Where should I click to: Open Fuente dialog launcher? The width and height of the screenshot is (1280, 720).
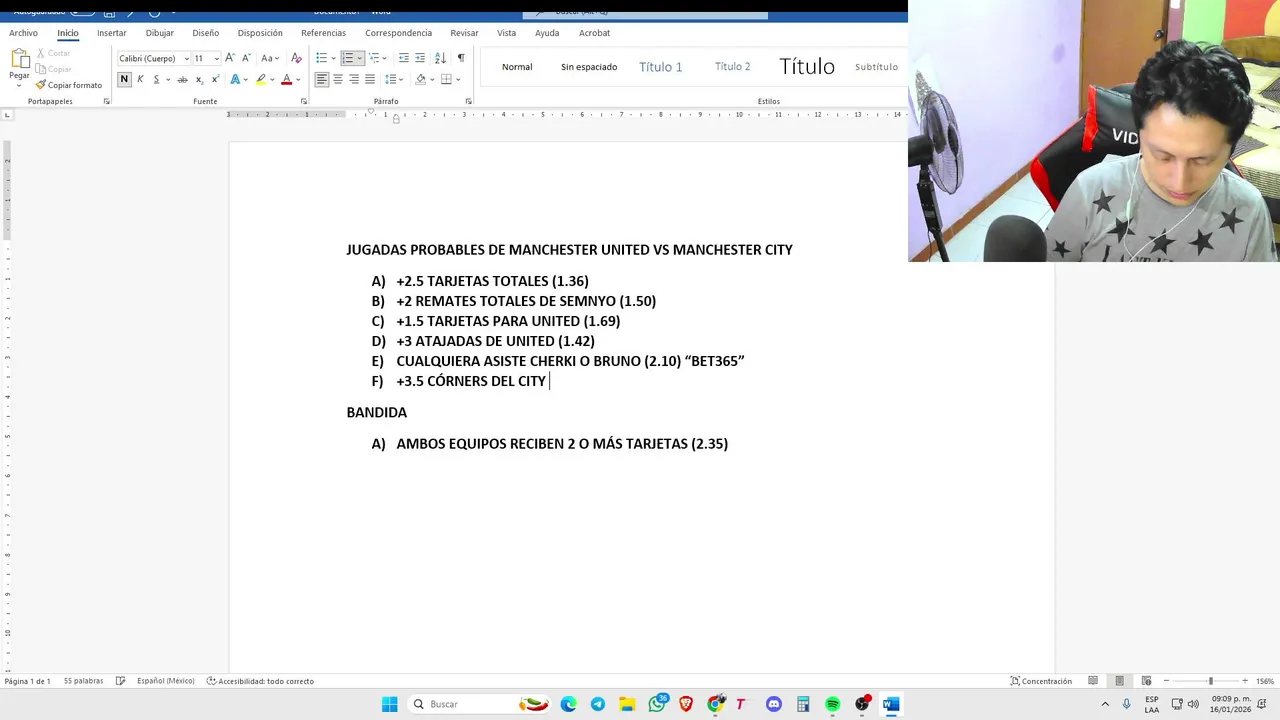[x=304, y=101]
